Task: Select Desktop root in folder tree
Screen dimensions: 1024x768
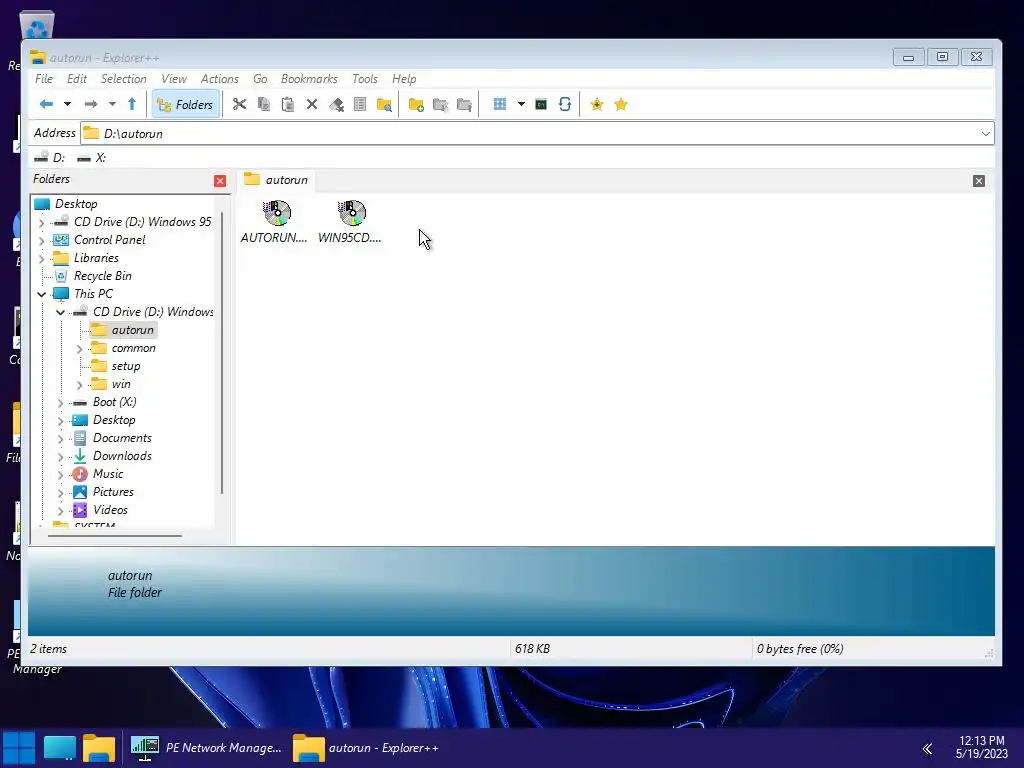Action: (76, 204)
